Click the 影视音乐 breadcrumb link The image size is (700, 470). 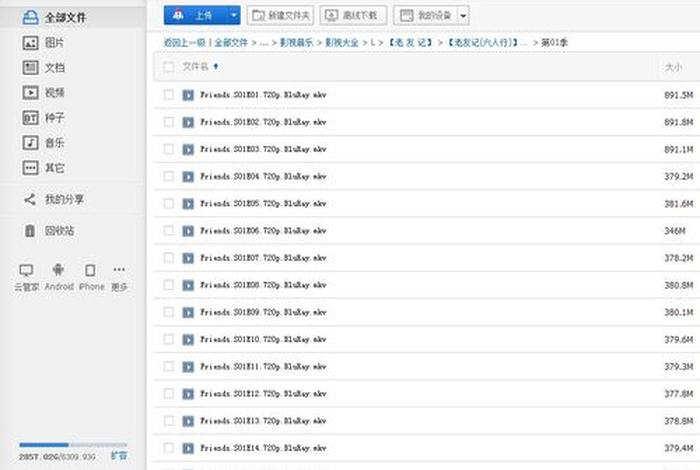click(296, 42)
